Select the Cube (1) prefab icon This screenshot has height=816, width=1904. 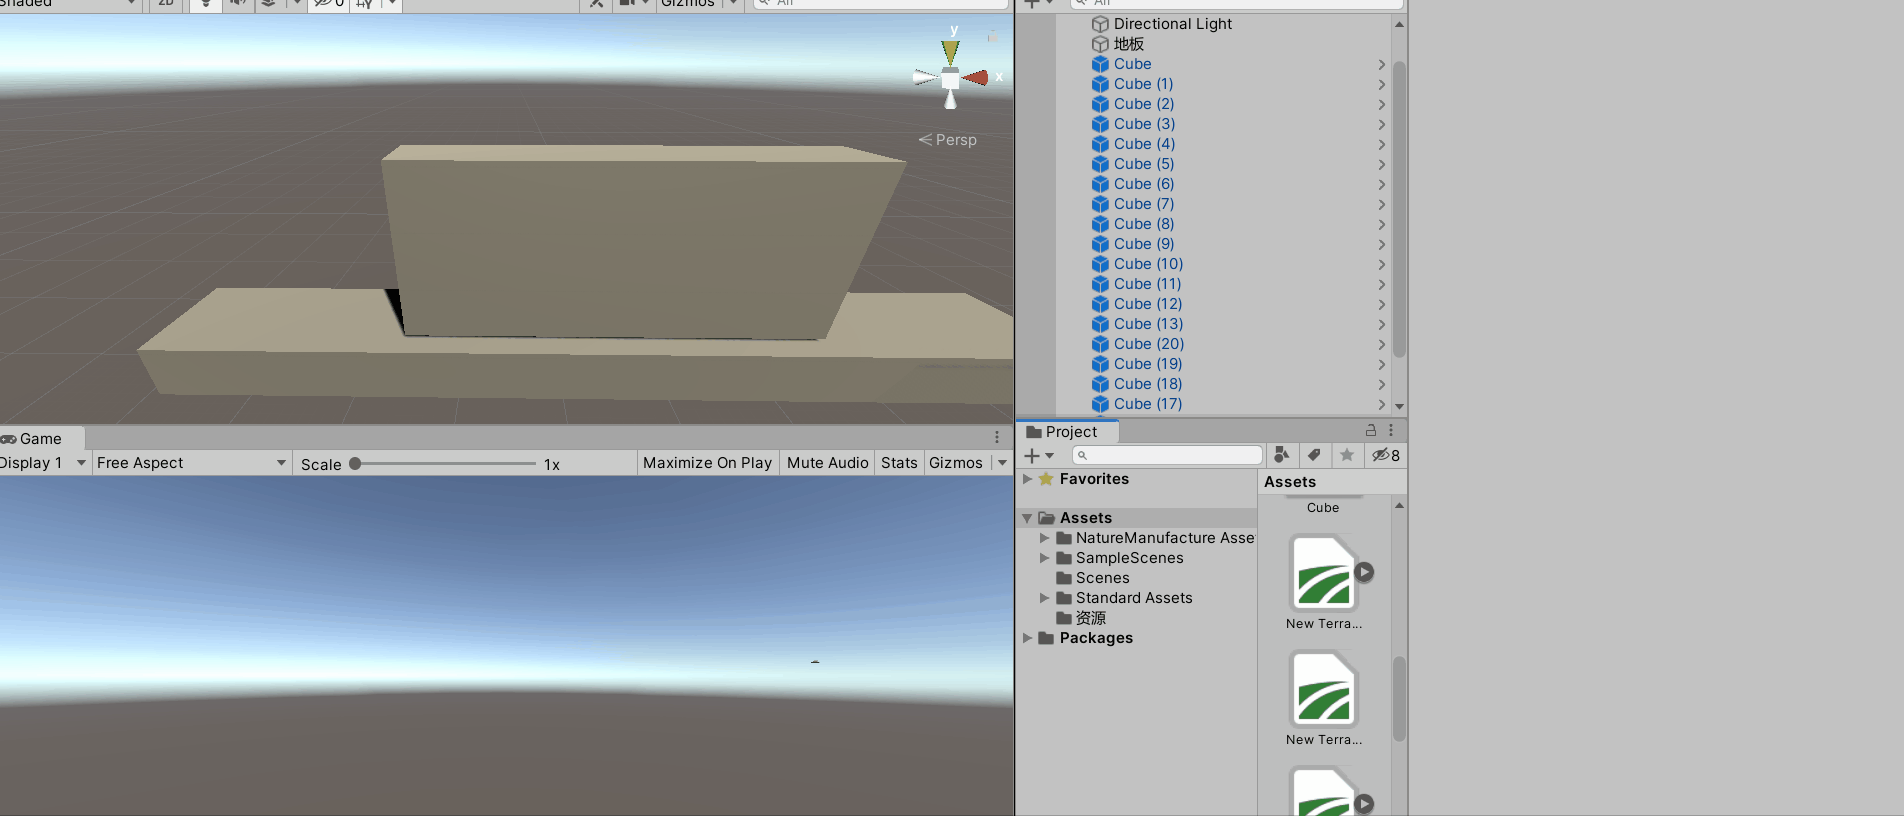[1100, 84]
